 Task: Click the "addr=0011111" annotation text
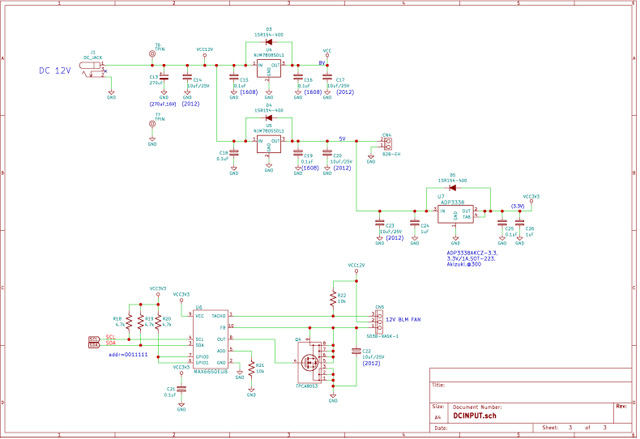127,355
